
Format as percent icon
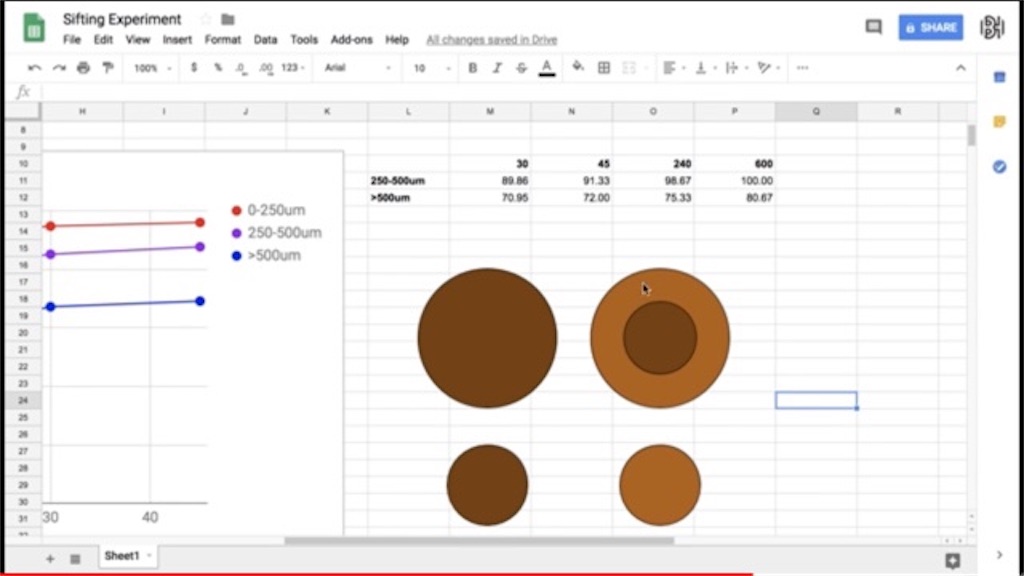point(217,68)
